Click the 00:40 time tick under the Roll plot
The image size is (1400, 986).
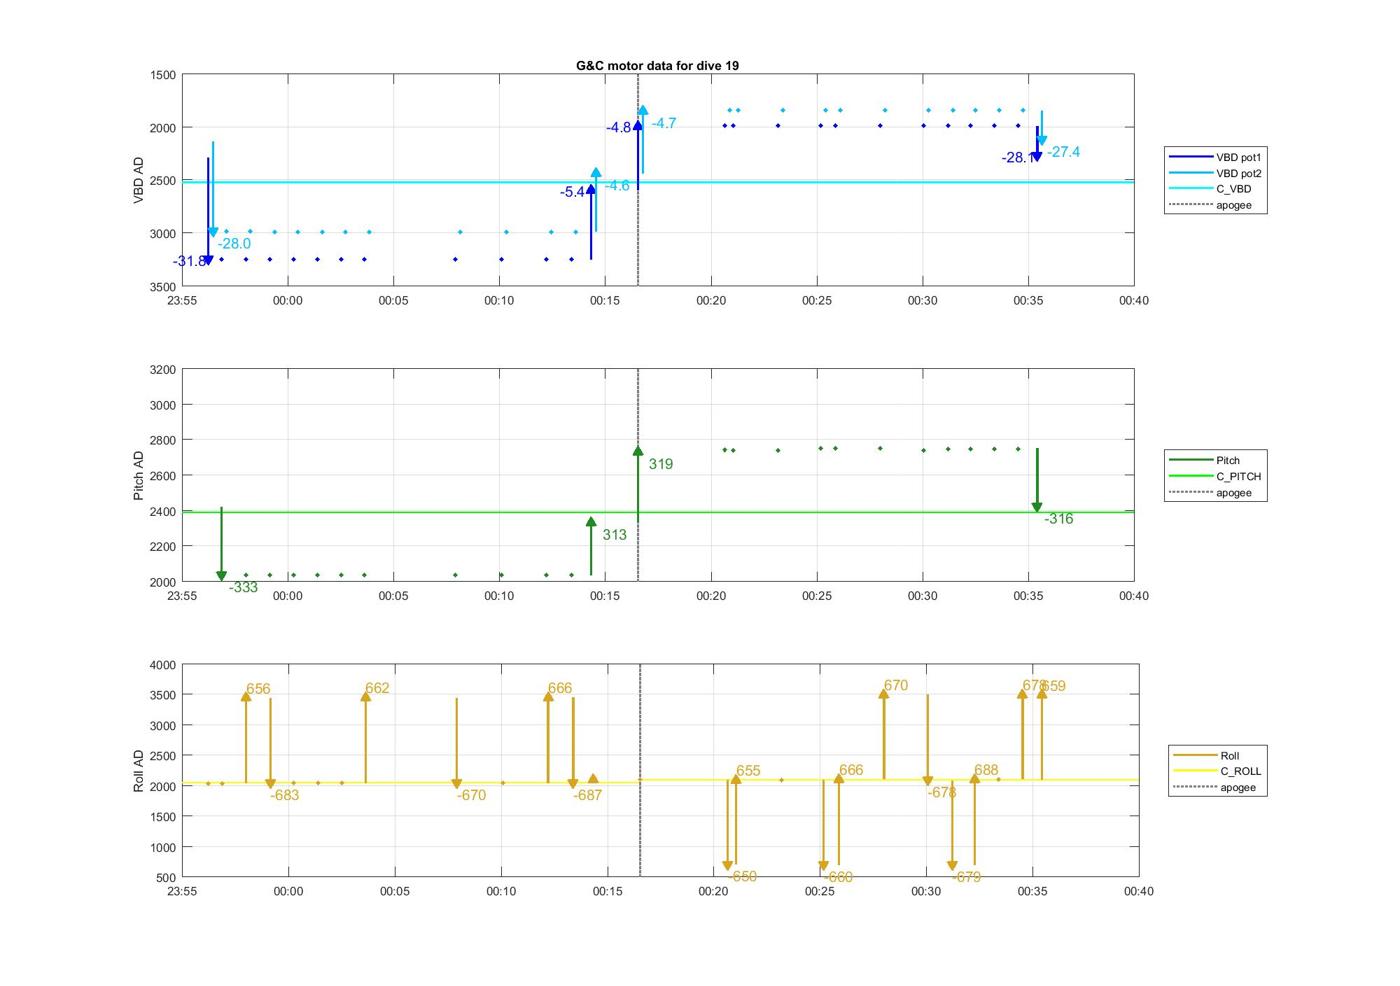[x=1139, y=891]
